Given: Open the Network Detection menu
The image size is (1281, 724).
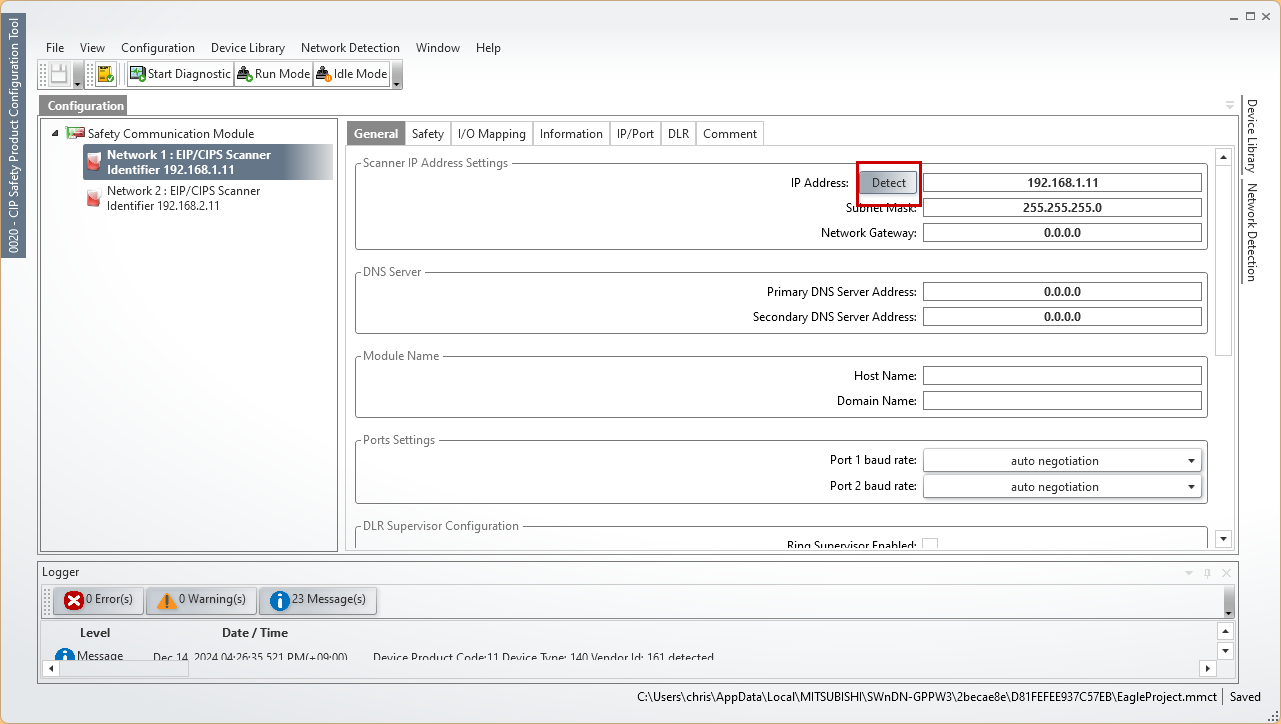Looking at the screenshot, I should [350, 47].
